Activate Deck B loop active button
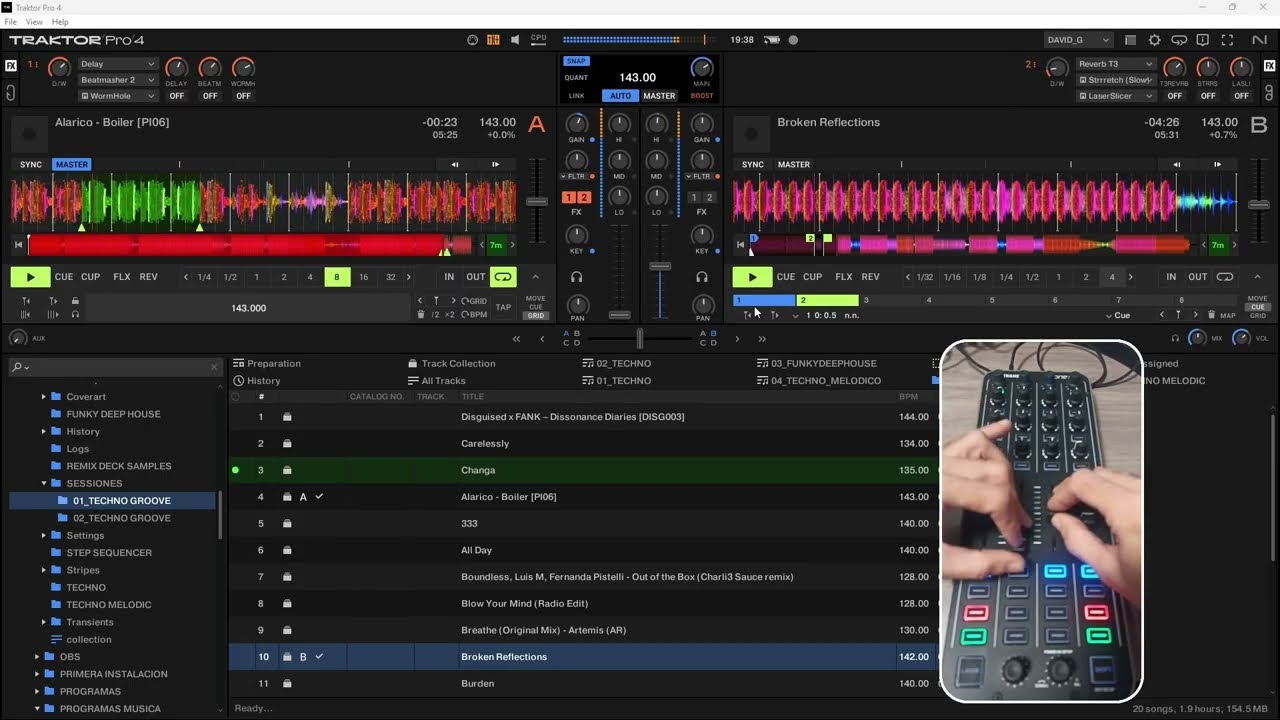This screenshot has width=1280, height=720. click(x=1225, y=277)
